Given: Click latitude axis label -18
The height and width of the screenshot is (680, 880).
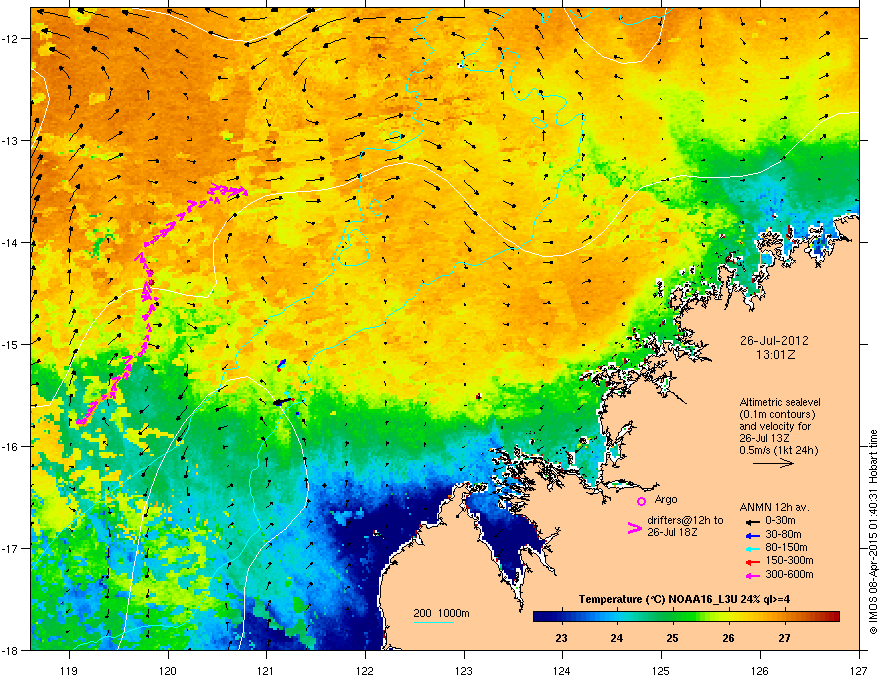Looking at the screenshot, I should pyautogui.click(x=11, y=650).
